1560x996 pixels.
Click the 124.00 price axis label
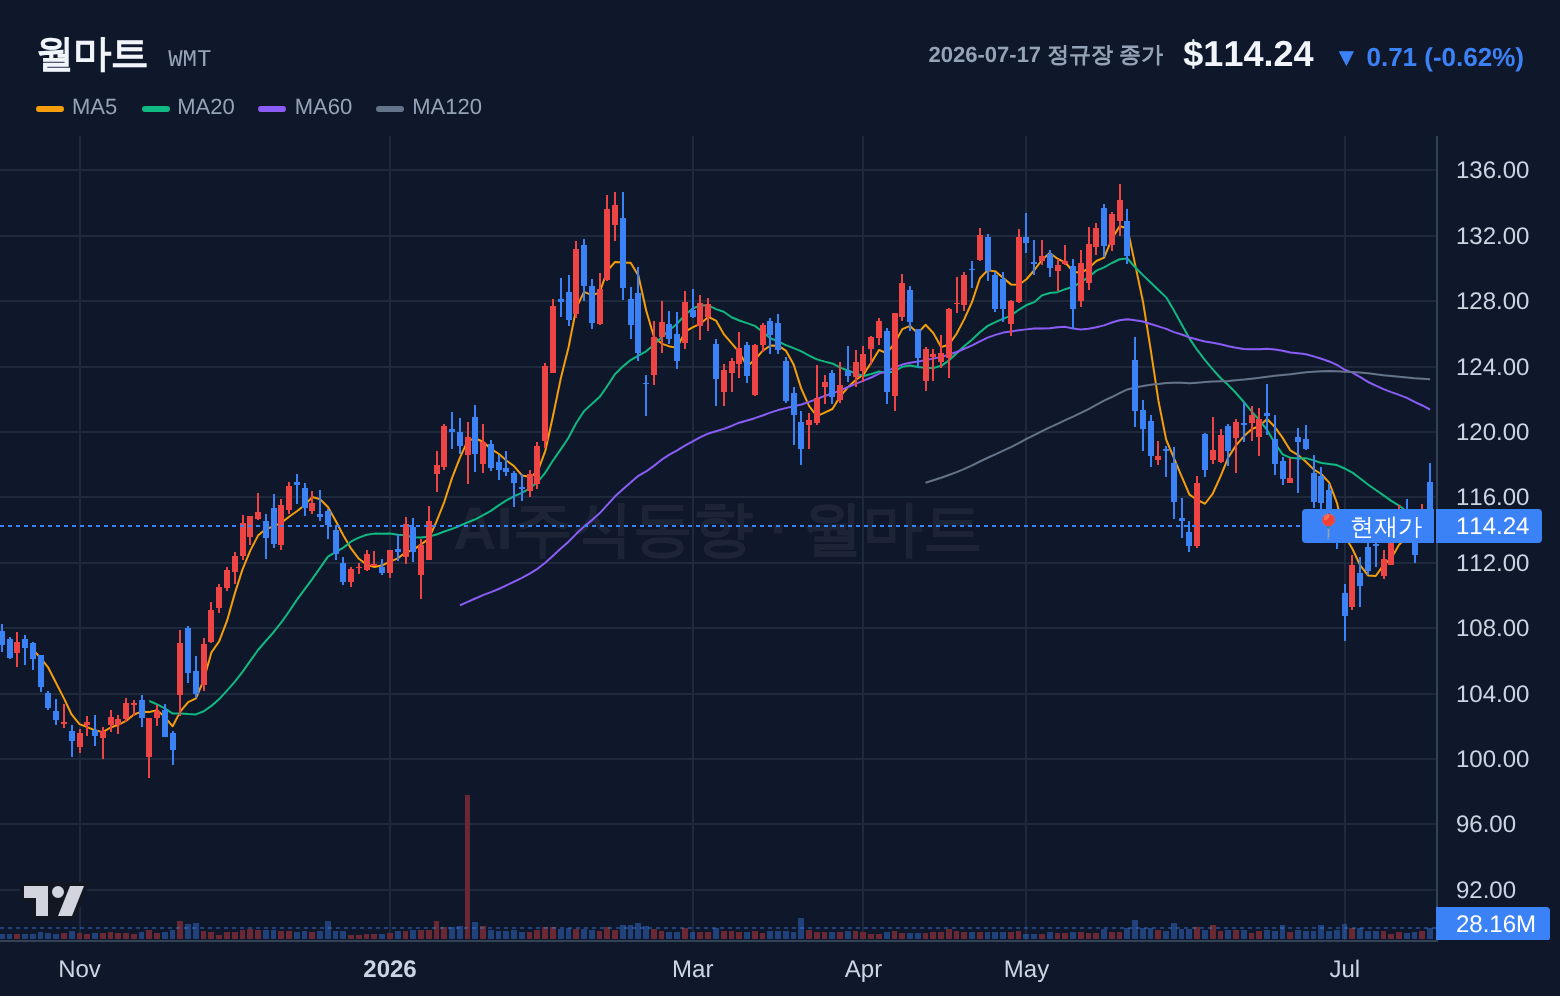click(x=1492, y=367)
